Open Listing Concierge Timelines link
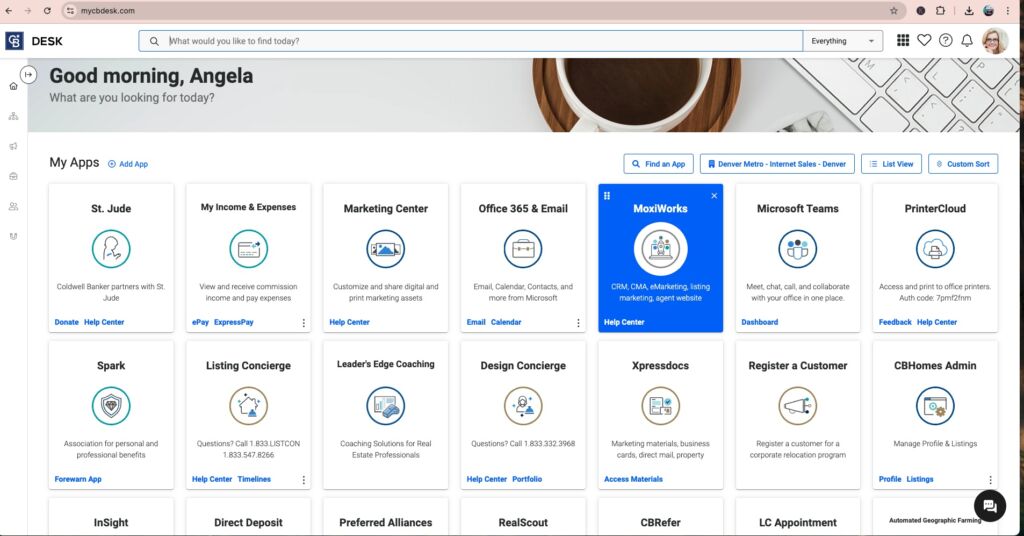The image size is (1024, 536). (x=254, y=479)
